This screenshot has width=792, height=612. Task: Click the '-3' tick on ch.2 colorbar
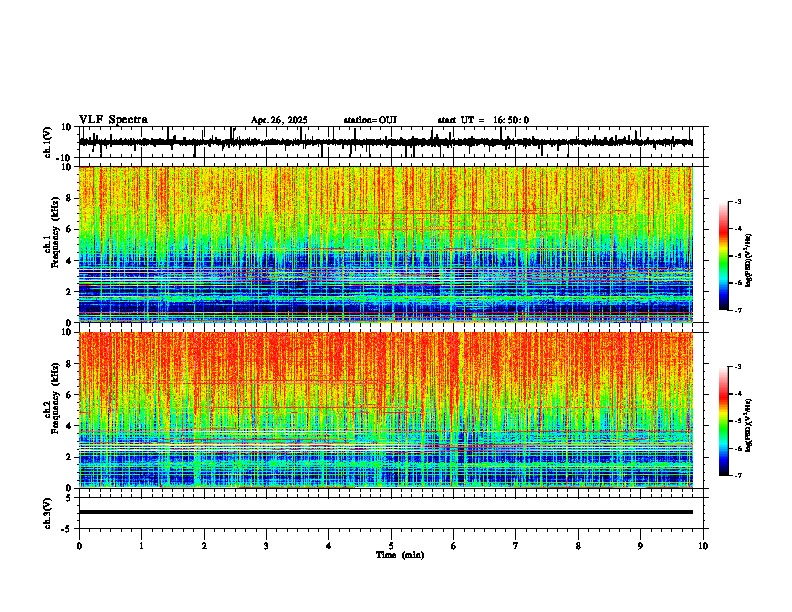pos(737,367)
